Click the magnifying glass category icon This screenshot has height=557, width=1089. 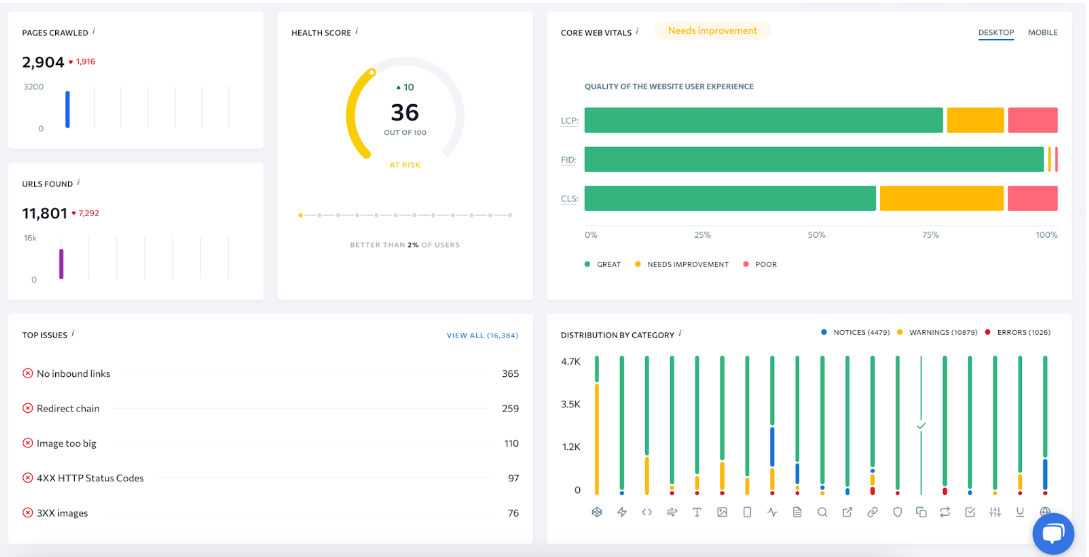pos(822,512)
